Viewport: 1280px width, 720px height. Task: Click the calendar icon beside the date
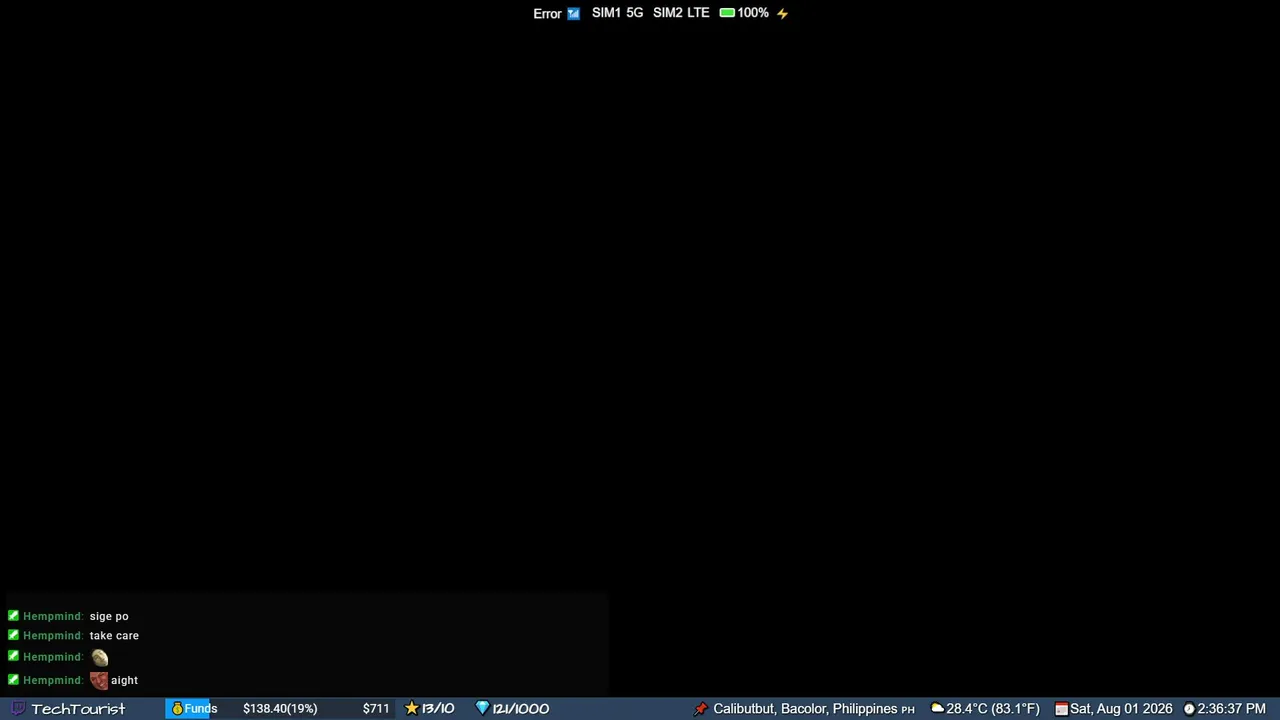click(1061, 709)
